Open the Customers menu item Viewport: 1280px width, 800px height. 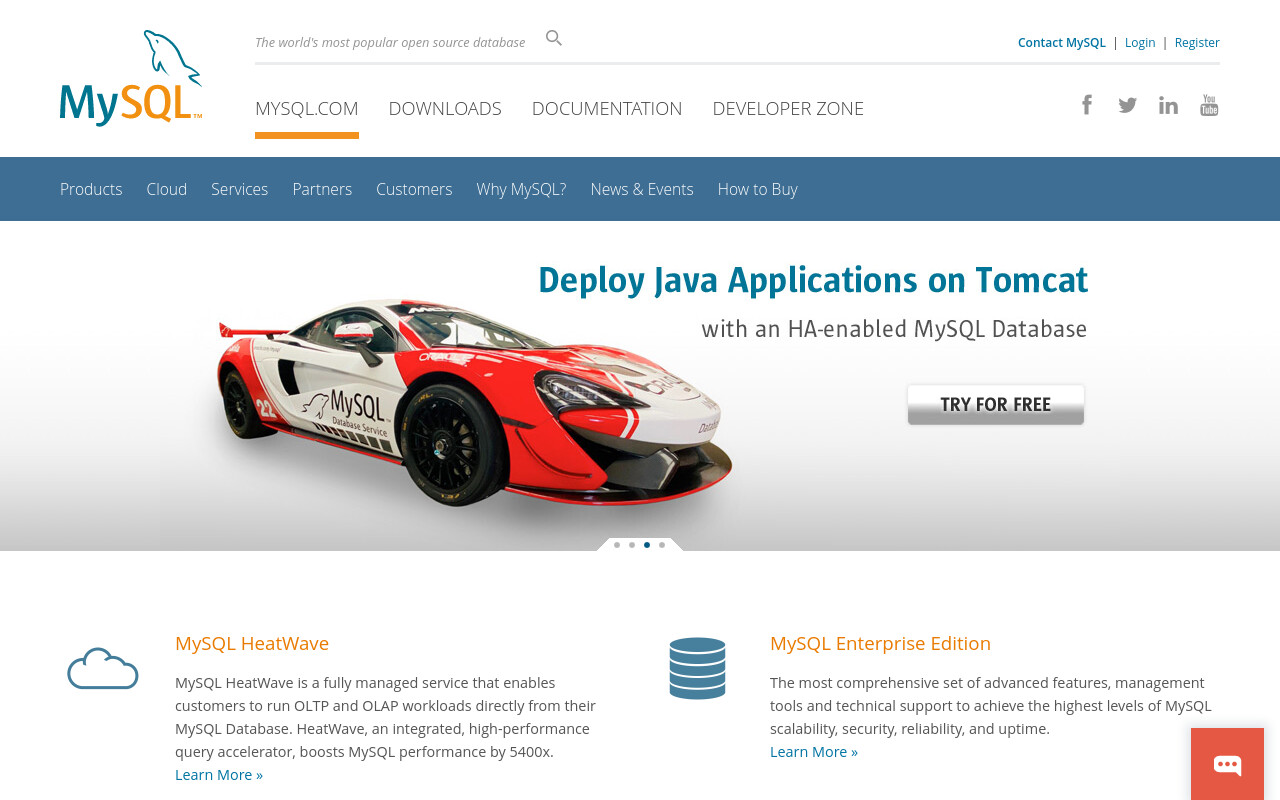click(x=414, y=189)
